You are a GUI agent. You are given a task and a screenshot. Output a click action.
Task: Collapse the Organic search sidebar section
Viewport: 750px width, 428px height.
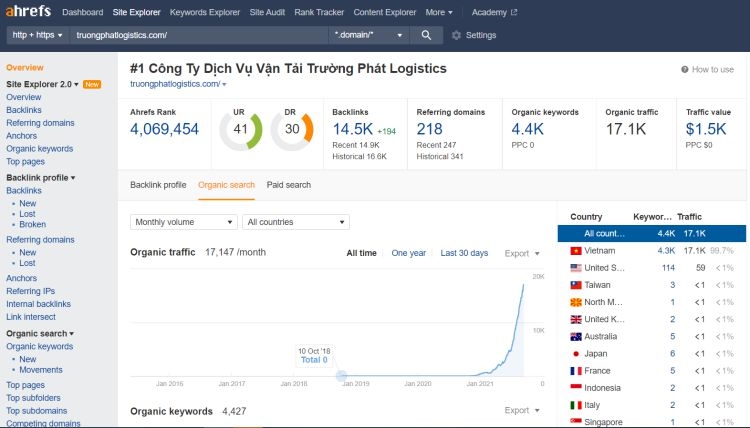(x=40, y=333)
